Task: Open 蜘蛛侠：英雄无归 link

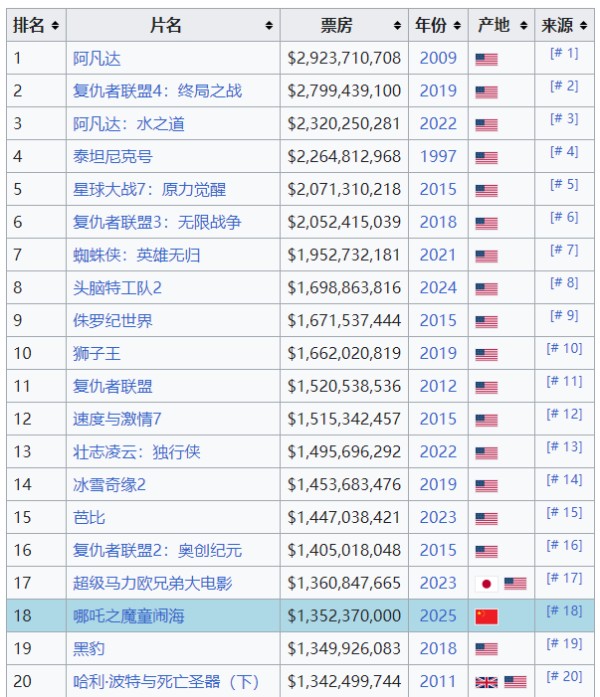Action: click(x=136, y=255)
